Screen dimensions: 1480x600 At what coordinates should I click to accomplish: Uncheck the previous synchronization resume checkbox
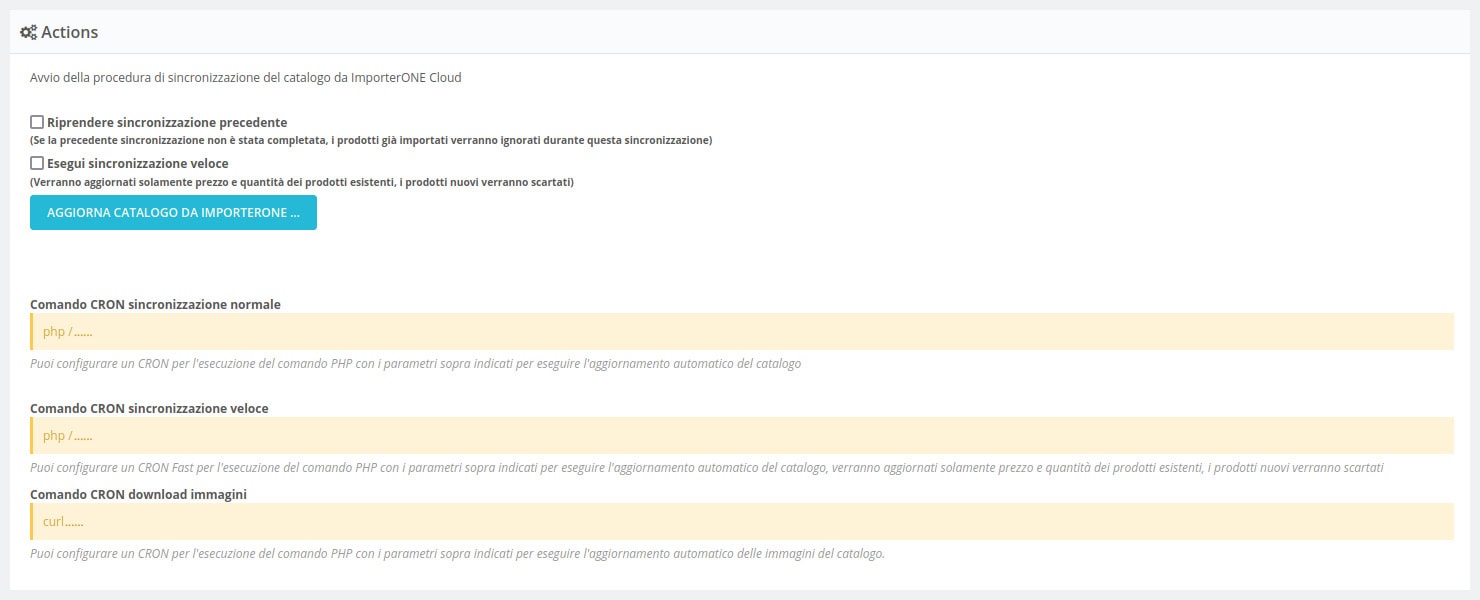point(37,121)
